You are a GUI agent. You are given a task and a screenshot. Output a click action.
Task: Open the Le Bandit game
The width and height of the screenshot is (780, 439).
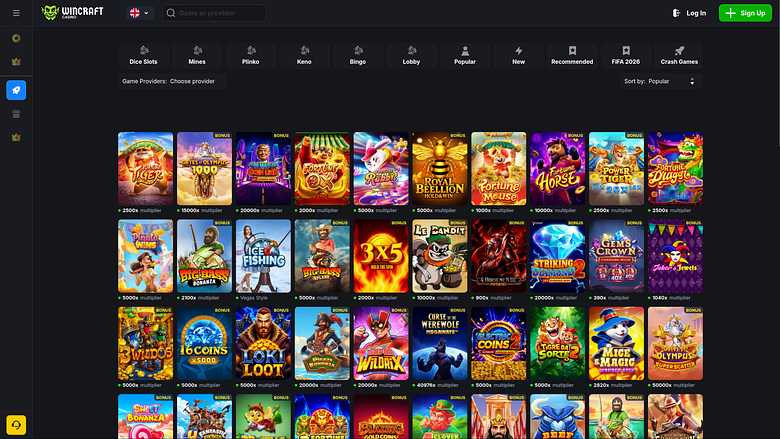tap(440, 256)
